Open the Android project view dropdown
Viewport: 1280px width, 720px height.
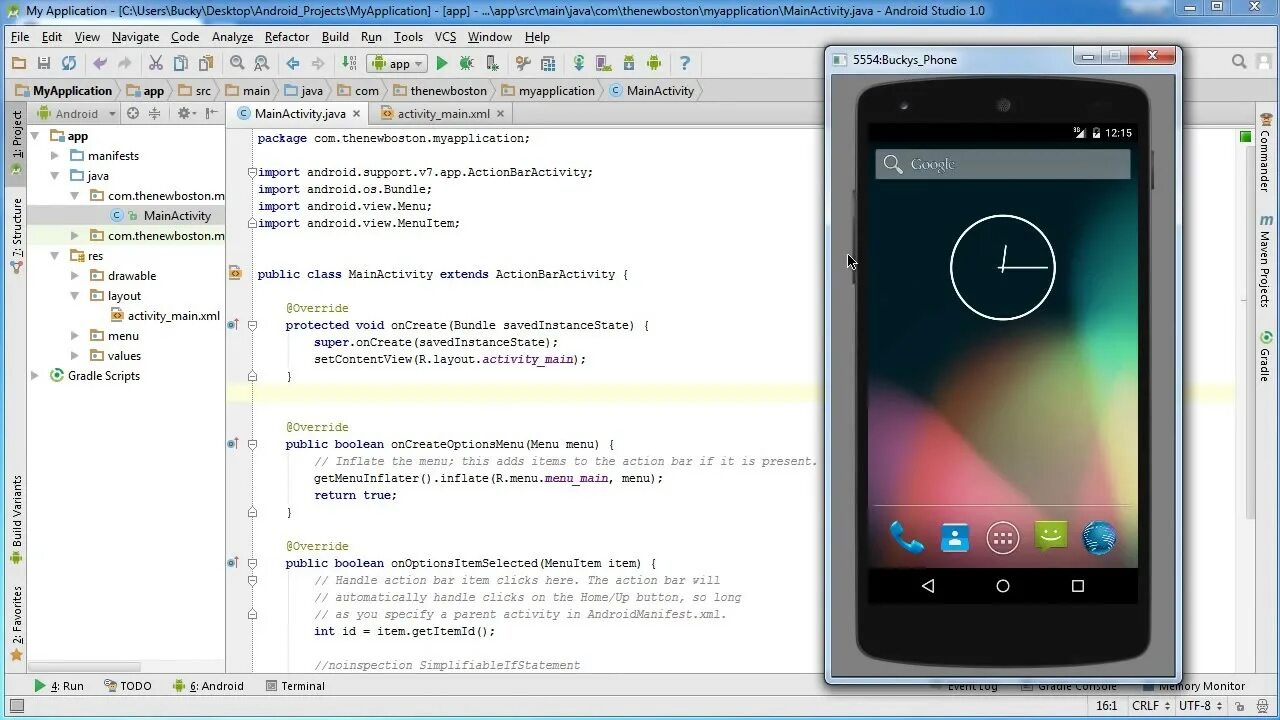coord(77,113)
